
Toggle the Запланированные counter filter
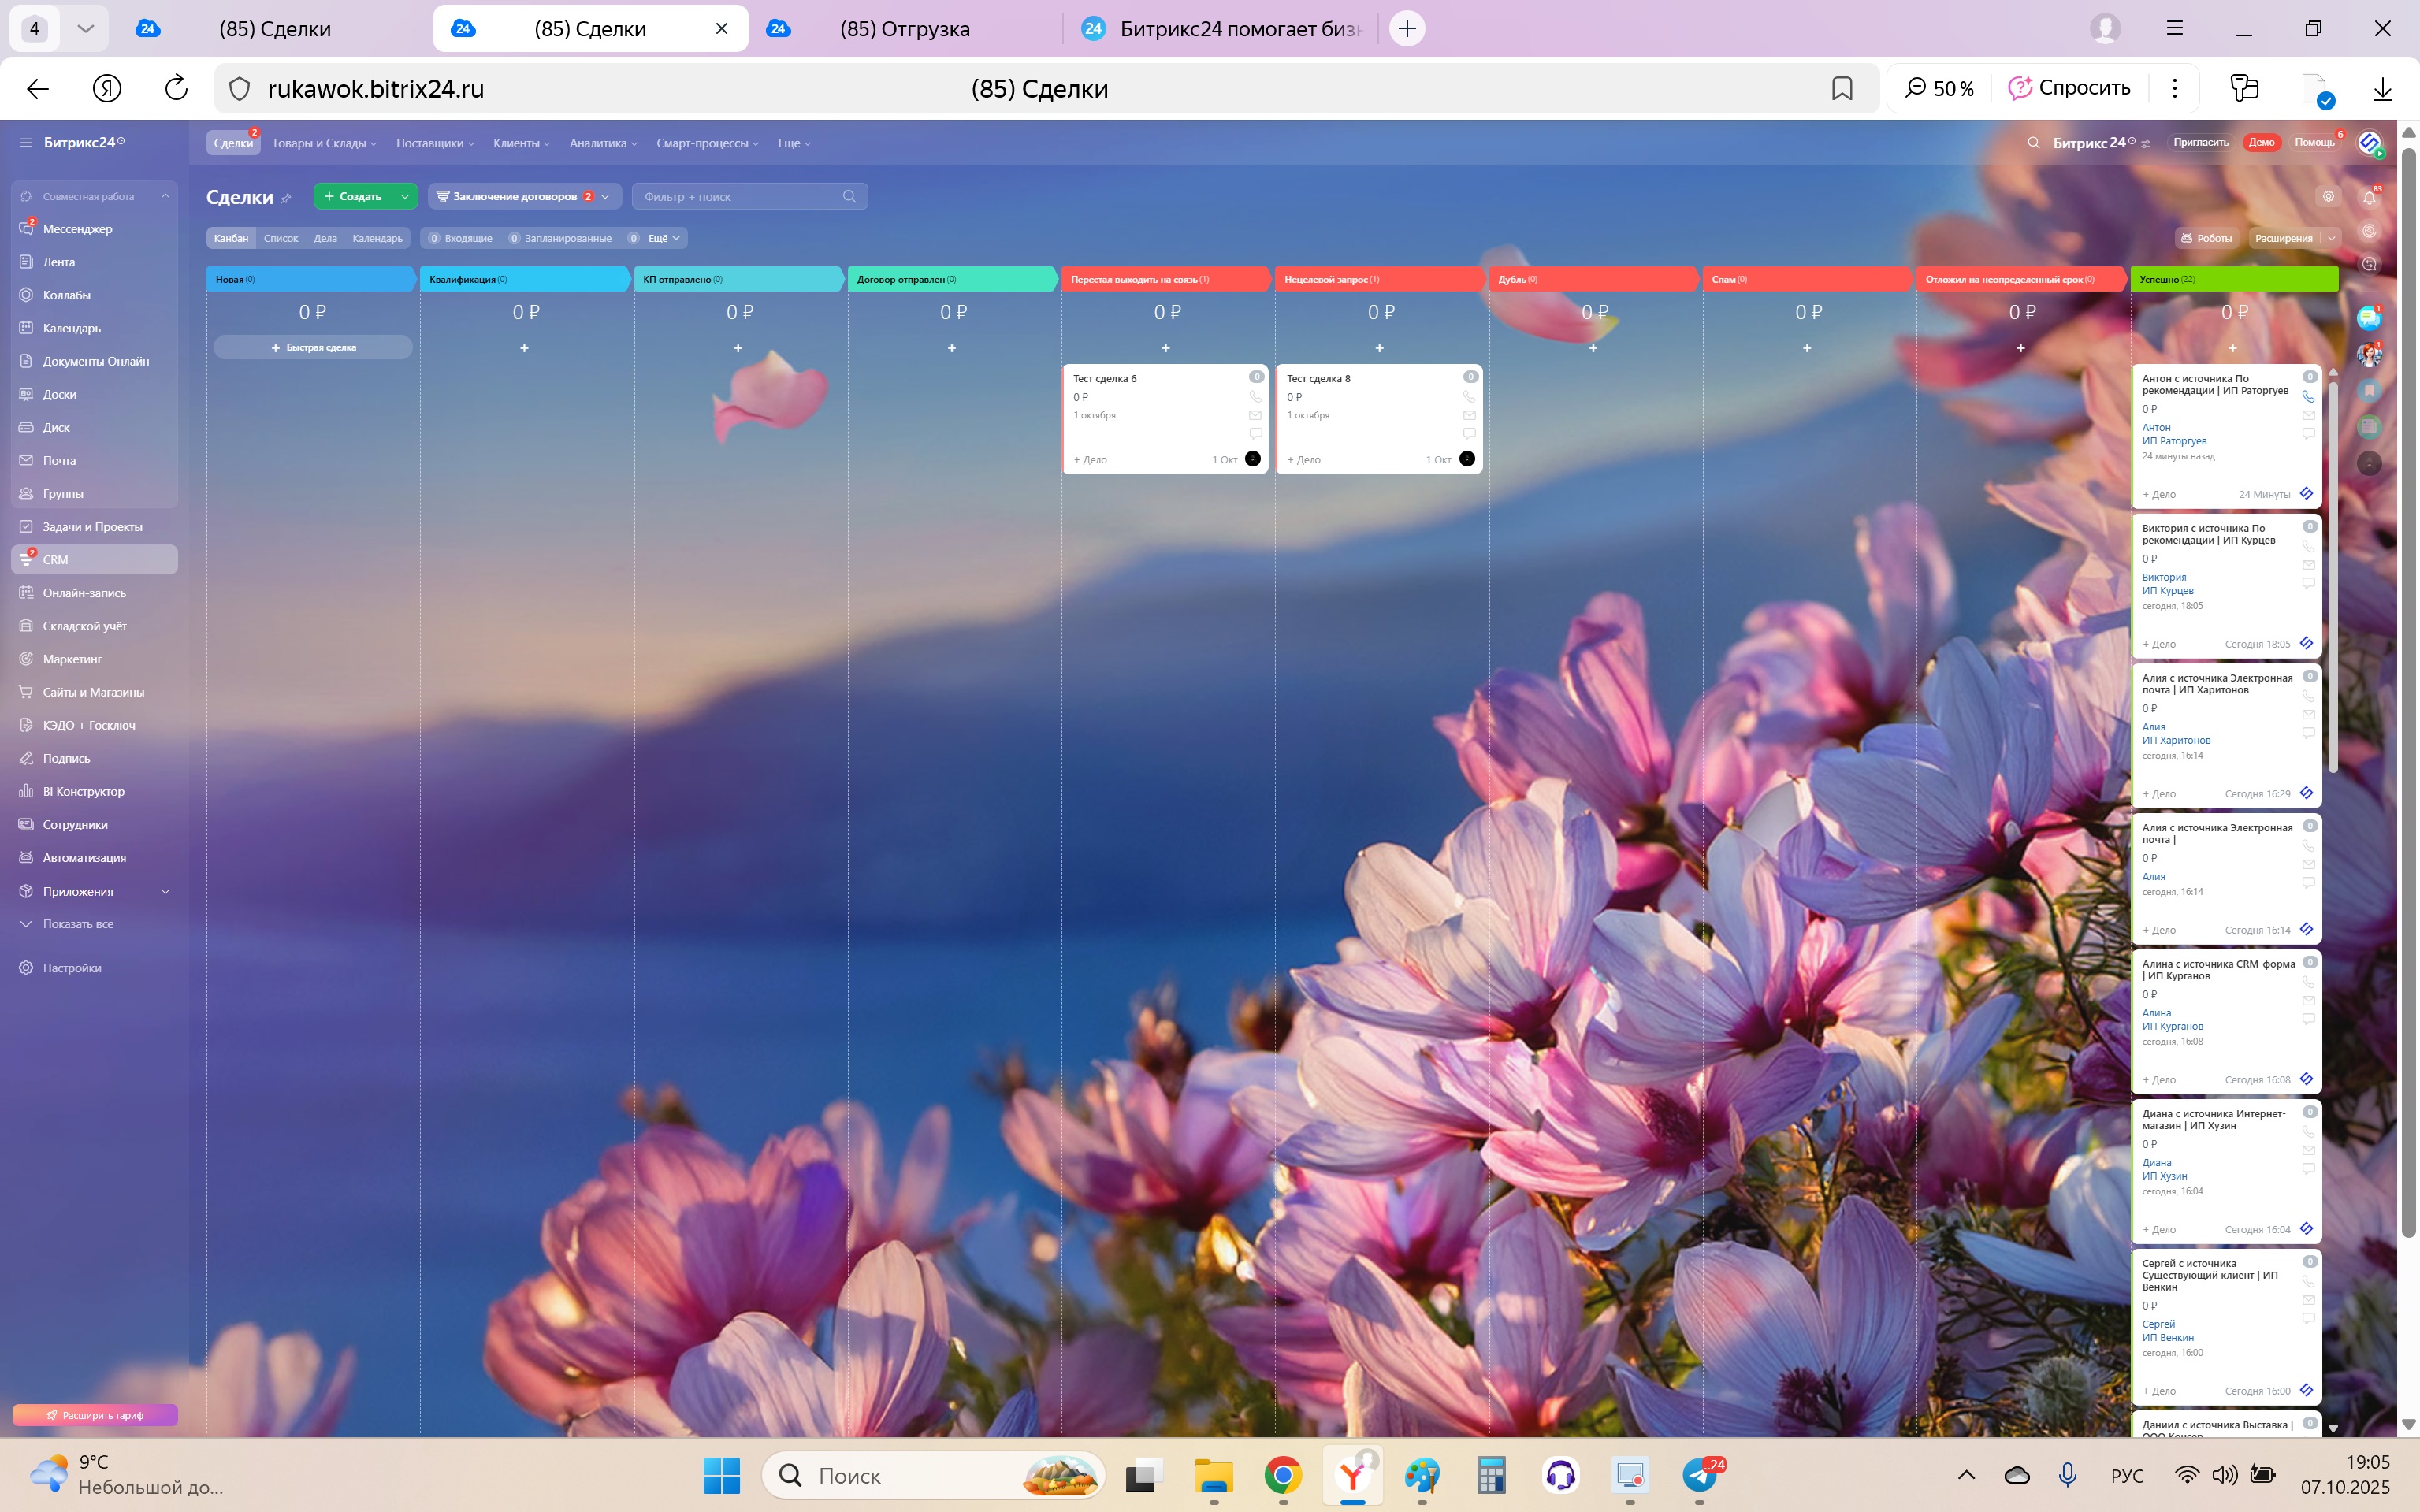click(x=560, y=238)
